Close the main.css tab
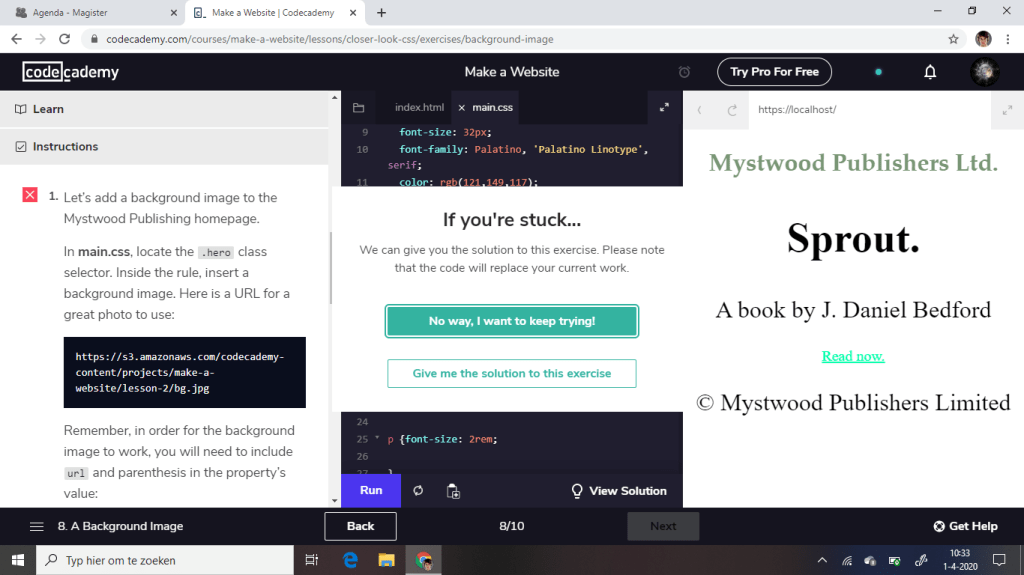The image size is (1024, 575). click(x=461, y=108)
